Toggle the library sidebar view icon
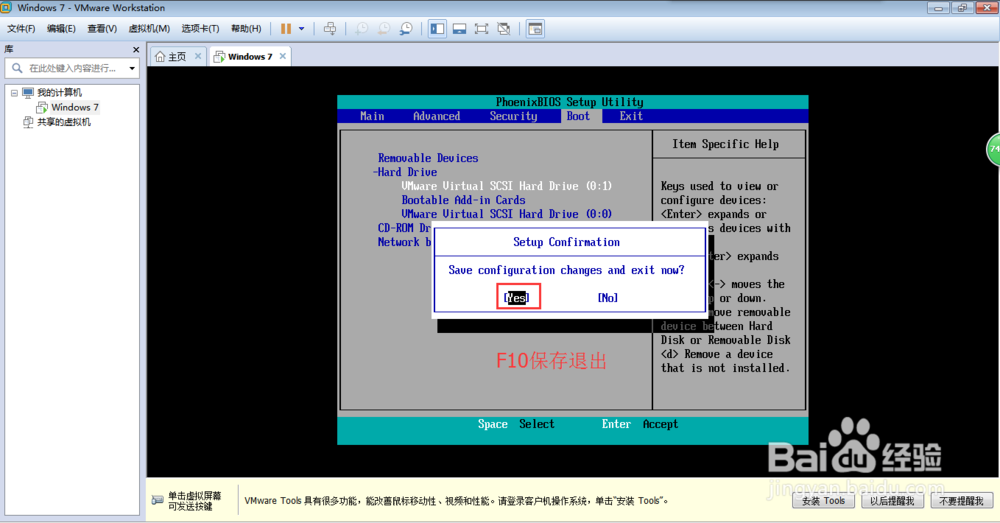Viewport: 1000px width, 523px height. tap(437, 29)
